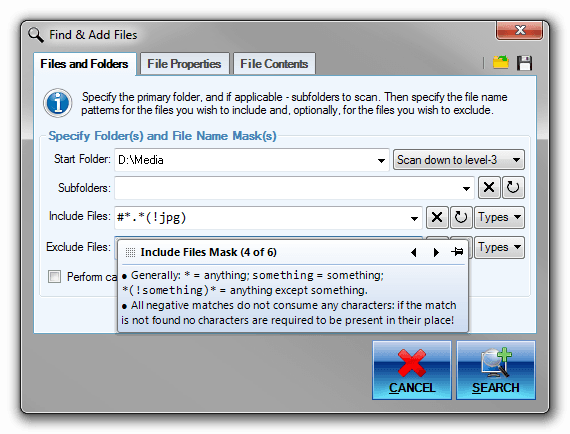This screenshot has width=570, height=434.
Task: Click the blue information icon
Action: [57, 103]
